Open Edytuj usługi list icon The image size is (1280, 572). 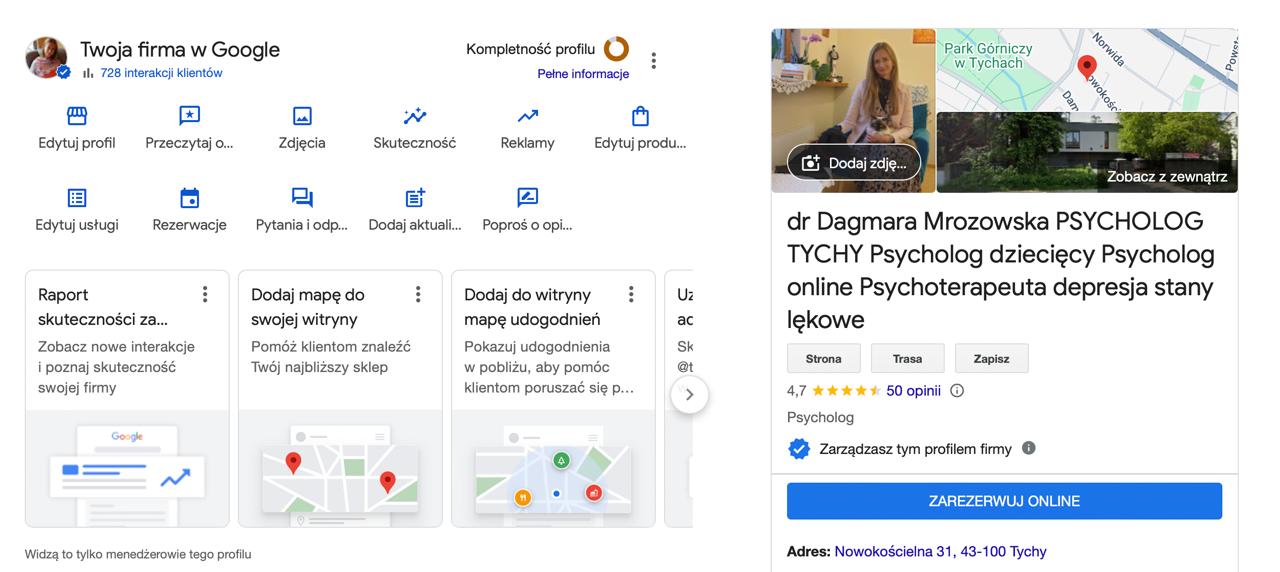(x=77, y=198)
